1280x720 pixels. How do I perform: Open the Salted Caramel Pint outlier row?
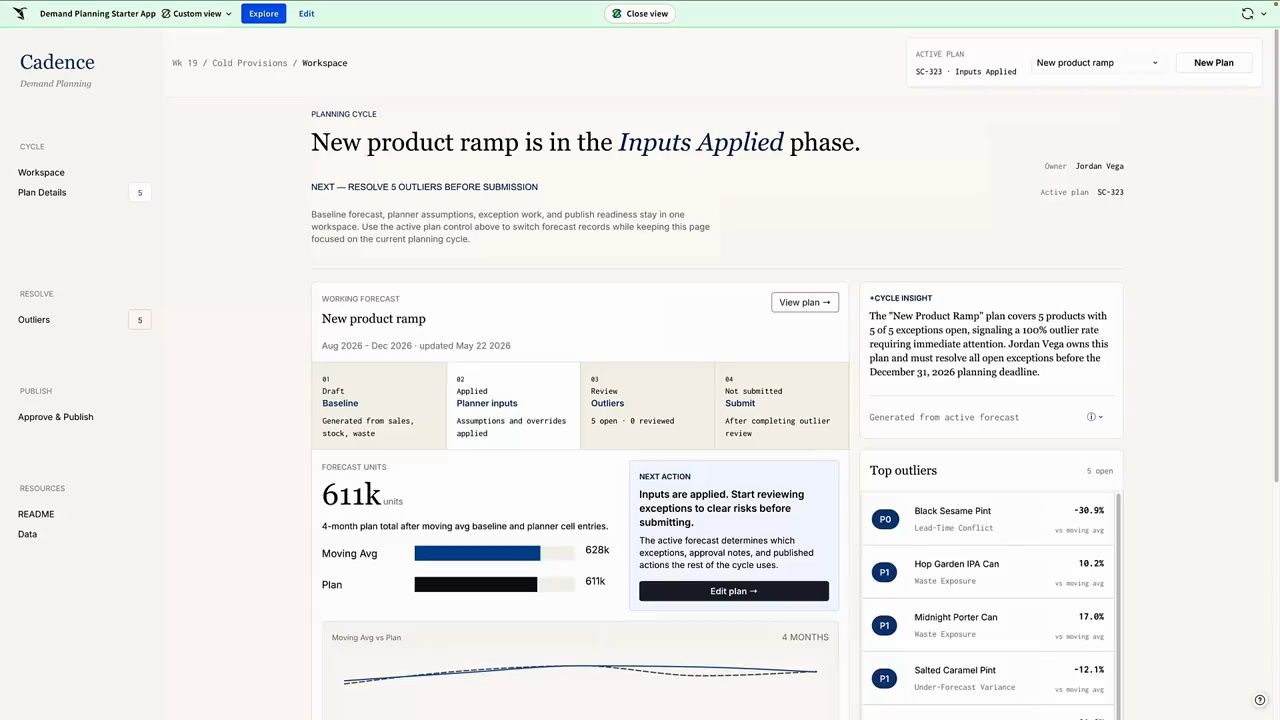point(988,678)
